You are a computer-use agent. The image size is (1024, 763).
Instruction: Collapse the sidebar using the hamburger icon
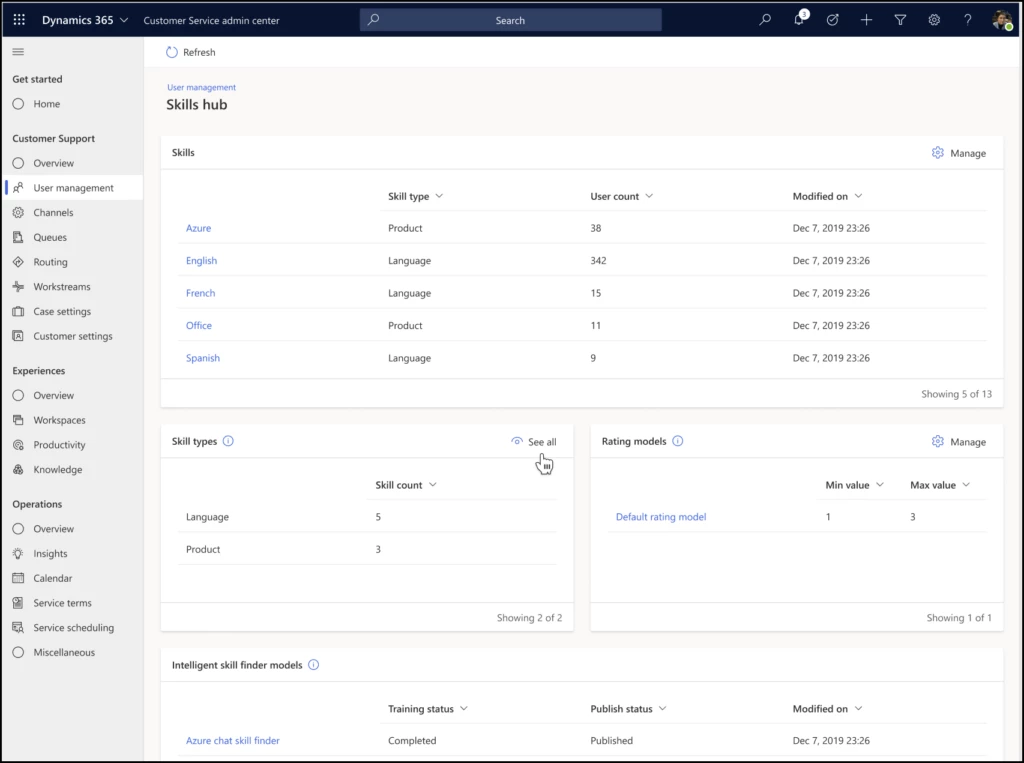(x=17, y=53)
